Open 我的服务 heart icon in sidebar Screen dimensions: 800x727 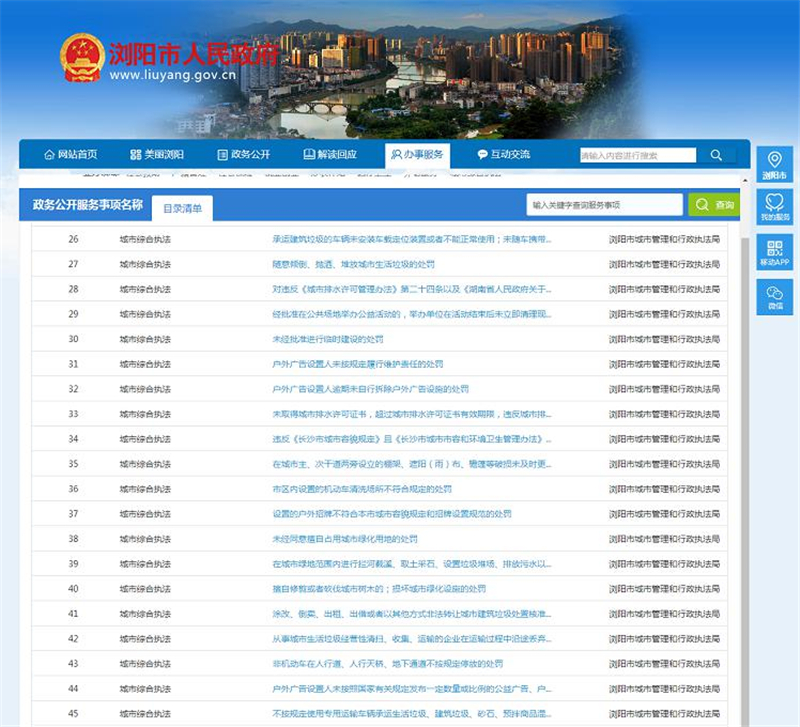tap(774, 204)
